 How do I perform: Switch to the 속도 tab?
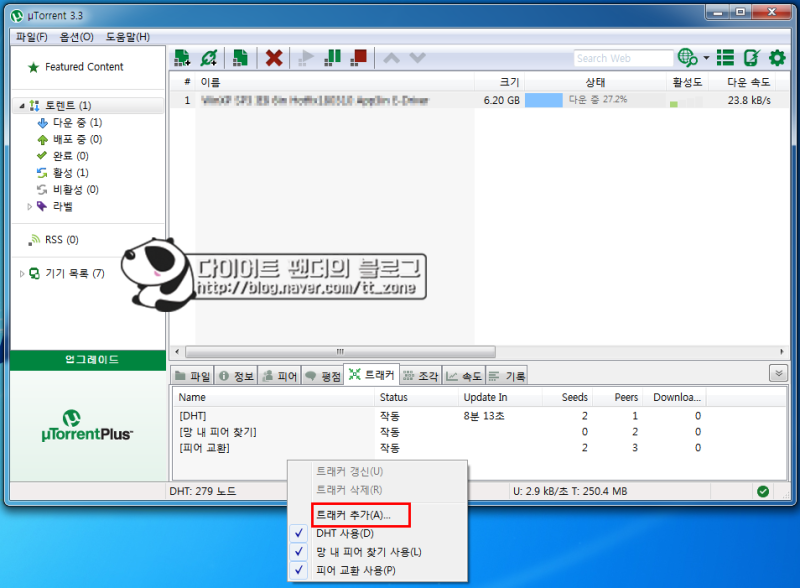[464, 376]
